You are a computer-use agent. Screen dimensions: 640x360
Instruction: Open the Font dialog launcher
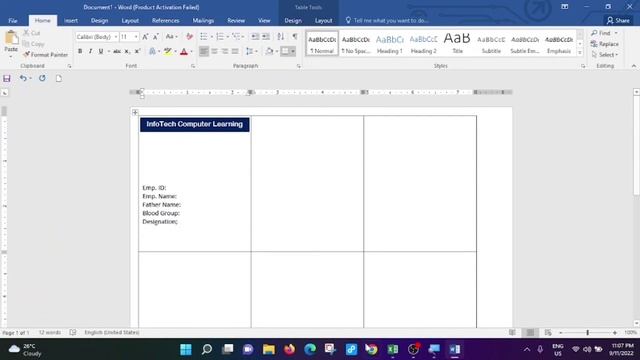point(193,66)
